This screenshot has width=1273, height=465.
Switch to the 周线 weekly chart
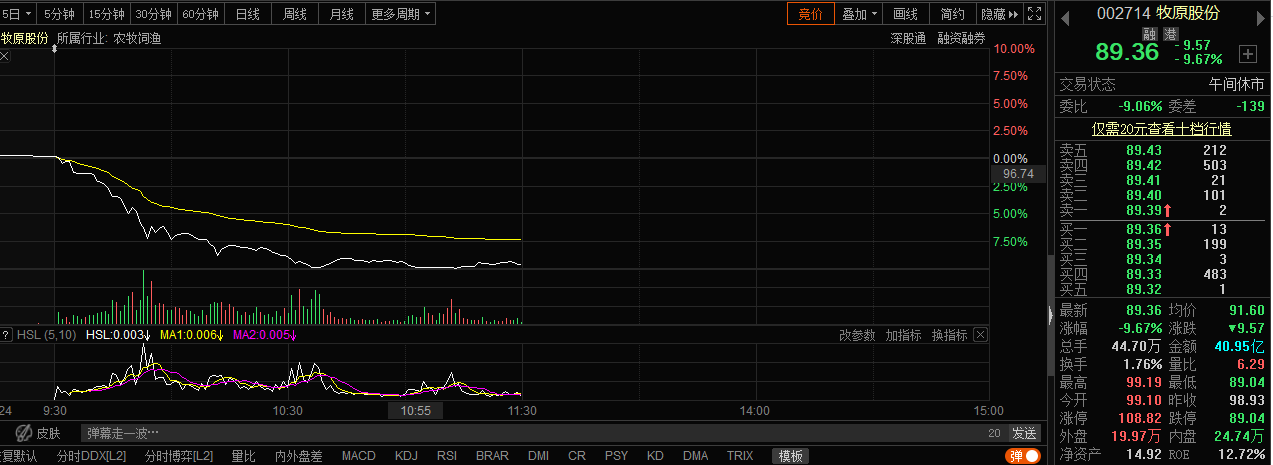(294, 14)
